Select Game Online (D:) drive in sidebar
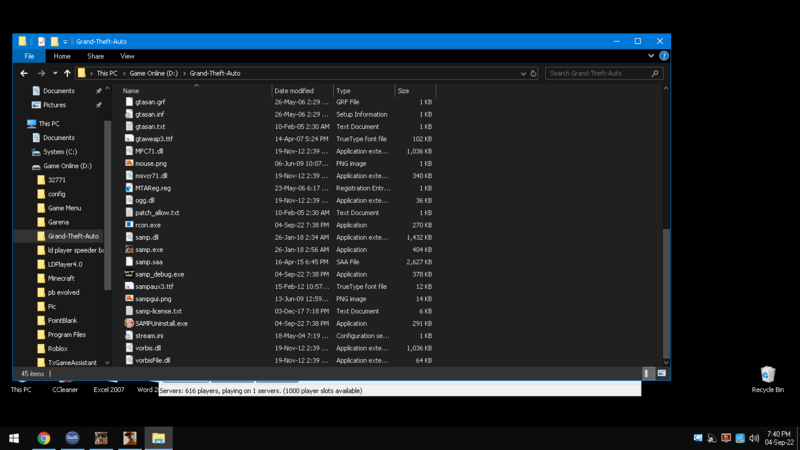The height and width of the screenshot is (450, 800). click(67, 166)
